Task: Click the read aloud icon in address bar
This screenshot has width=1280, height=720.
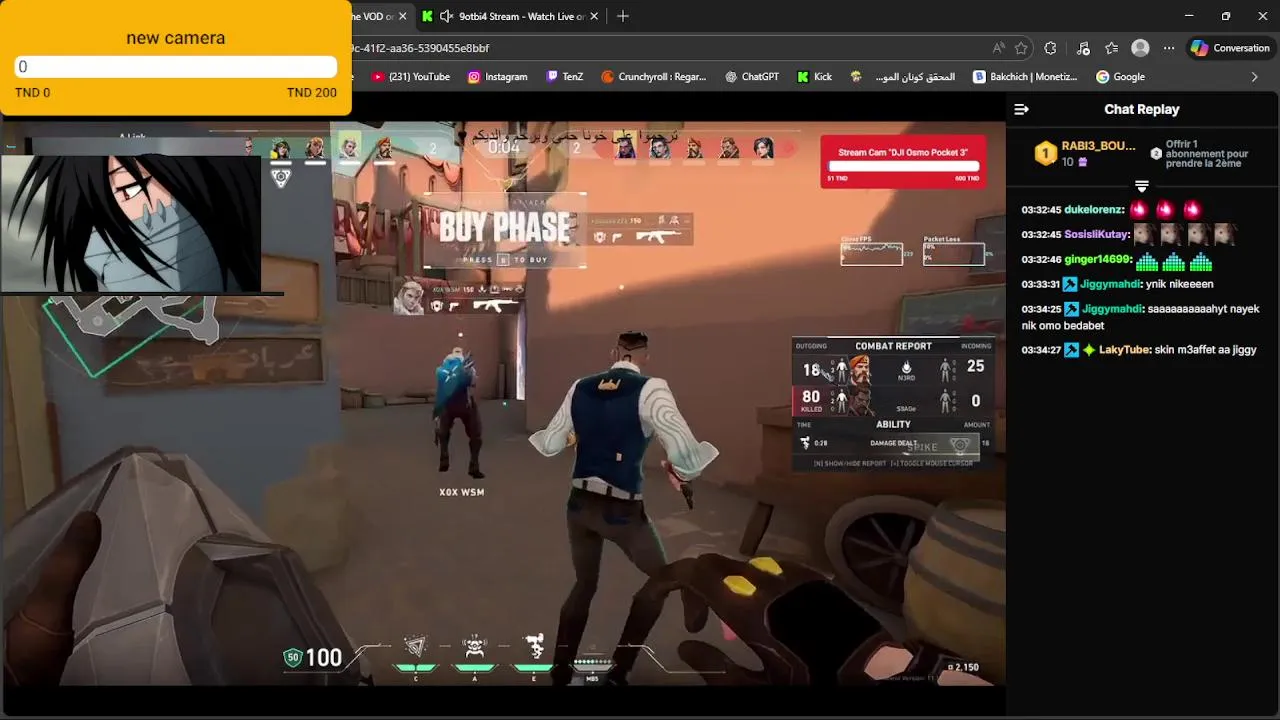Action: [999, 48]
